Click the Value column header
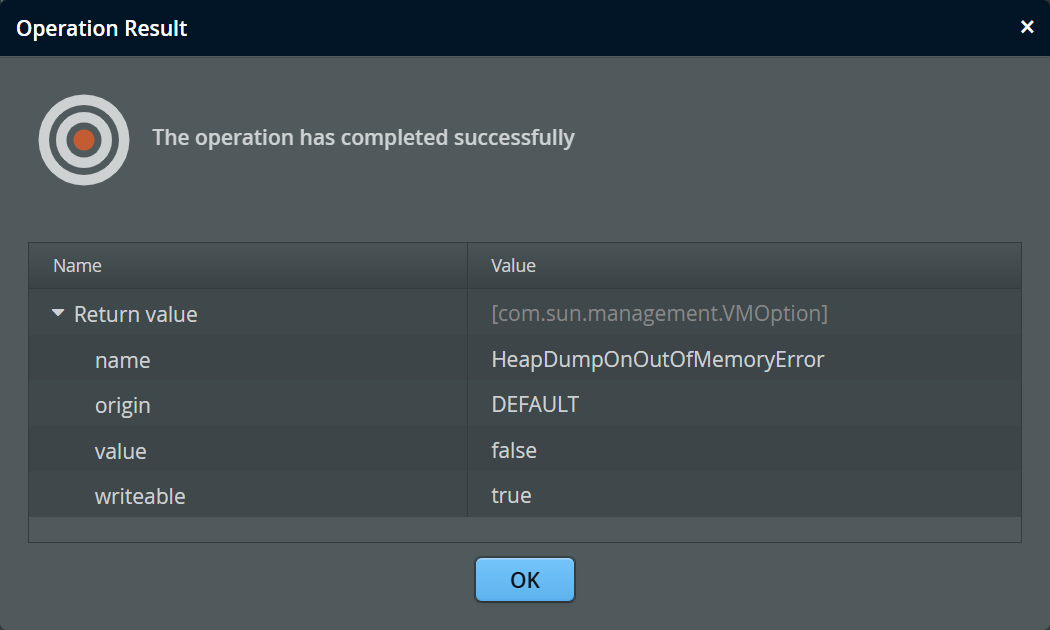The width and height of the screenshot is (1050, 630). point(514,266)
